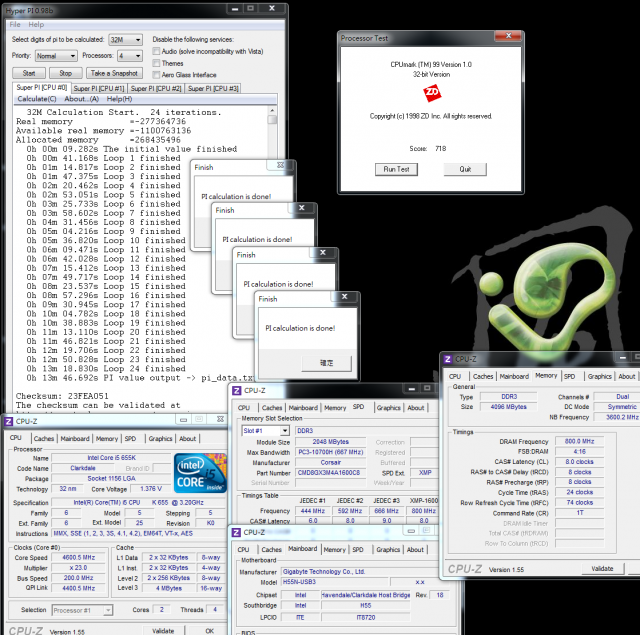The width and height of the screenshot is (640, 635).
Task: Click the CPU name Intel Core i5 655K
Action: click(111, 457)
